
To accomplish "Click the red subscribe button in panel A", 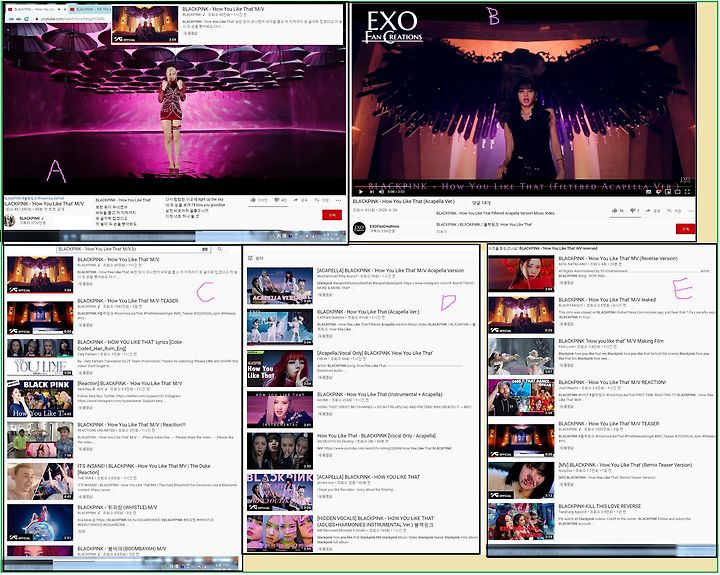I will [x=332, y=215].
